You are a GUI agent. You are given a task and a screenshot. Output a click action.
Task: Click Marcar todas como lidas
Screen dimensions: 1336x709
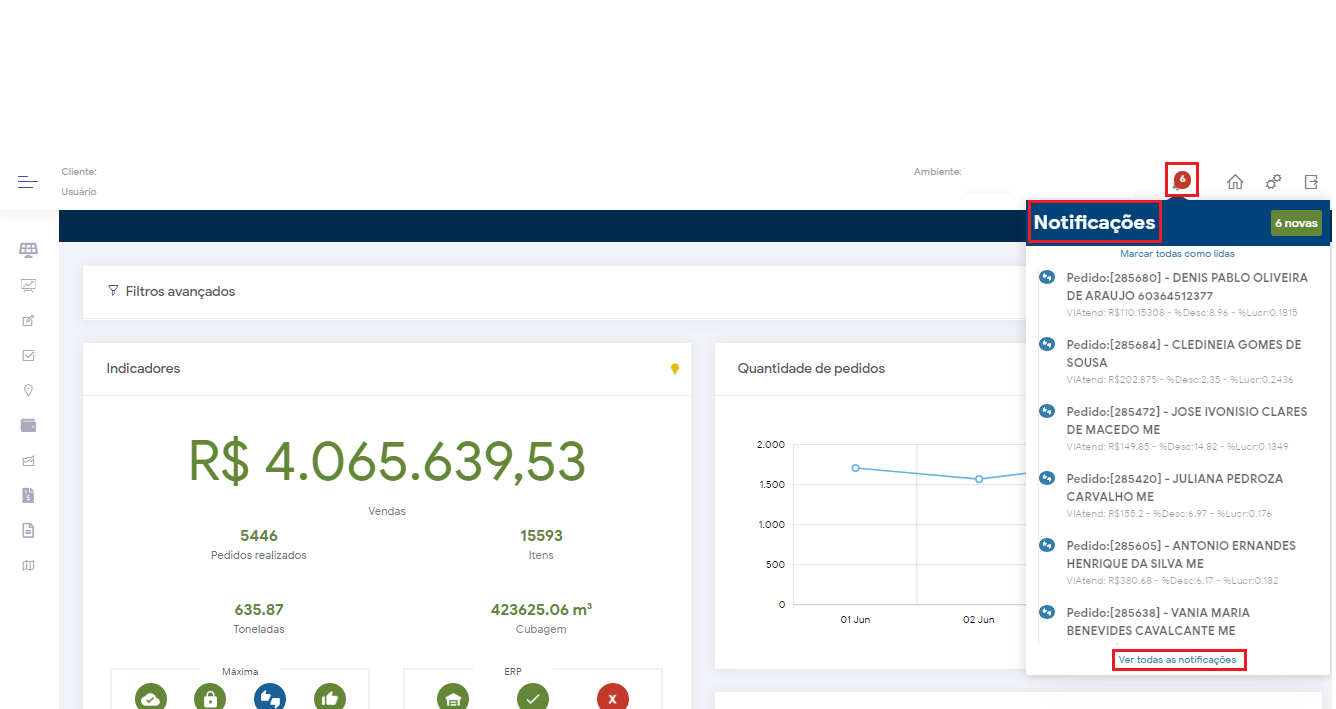(1177, 254)
